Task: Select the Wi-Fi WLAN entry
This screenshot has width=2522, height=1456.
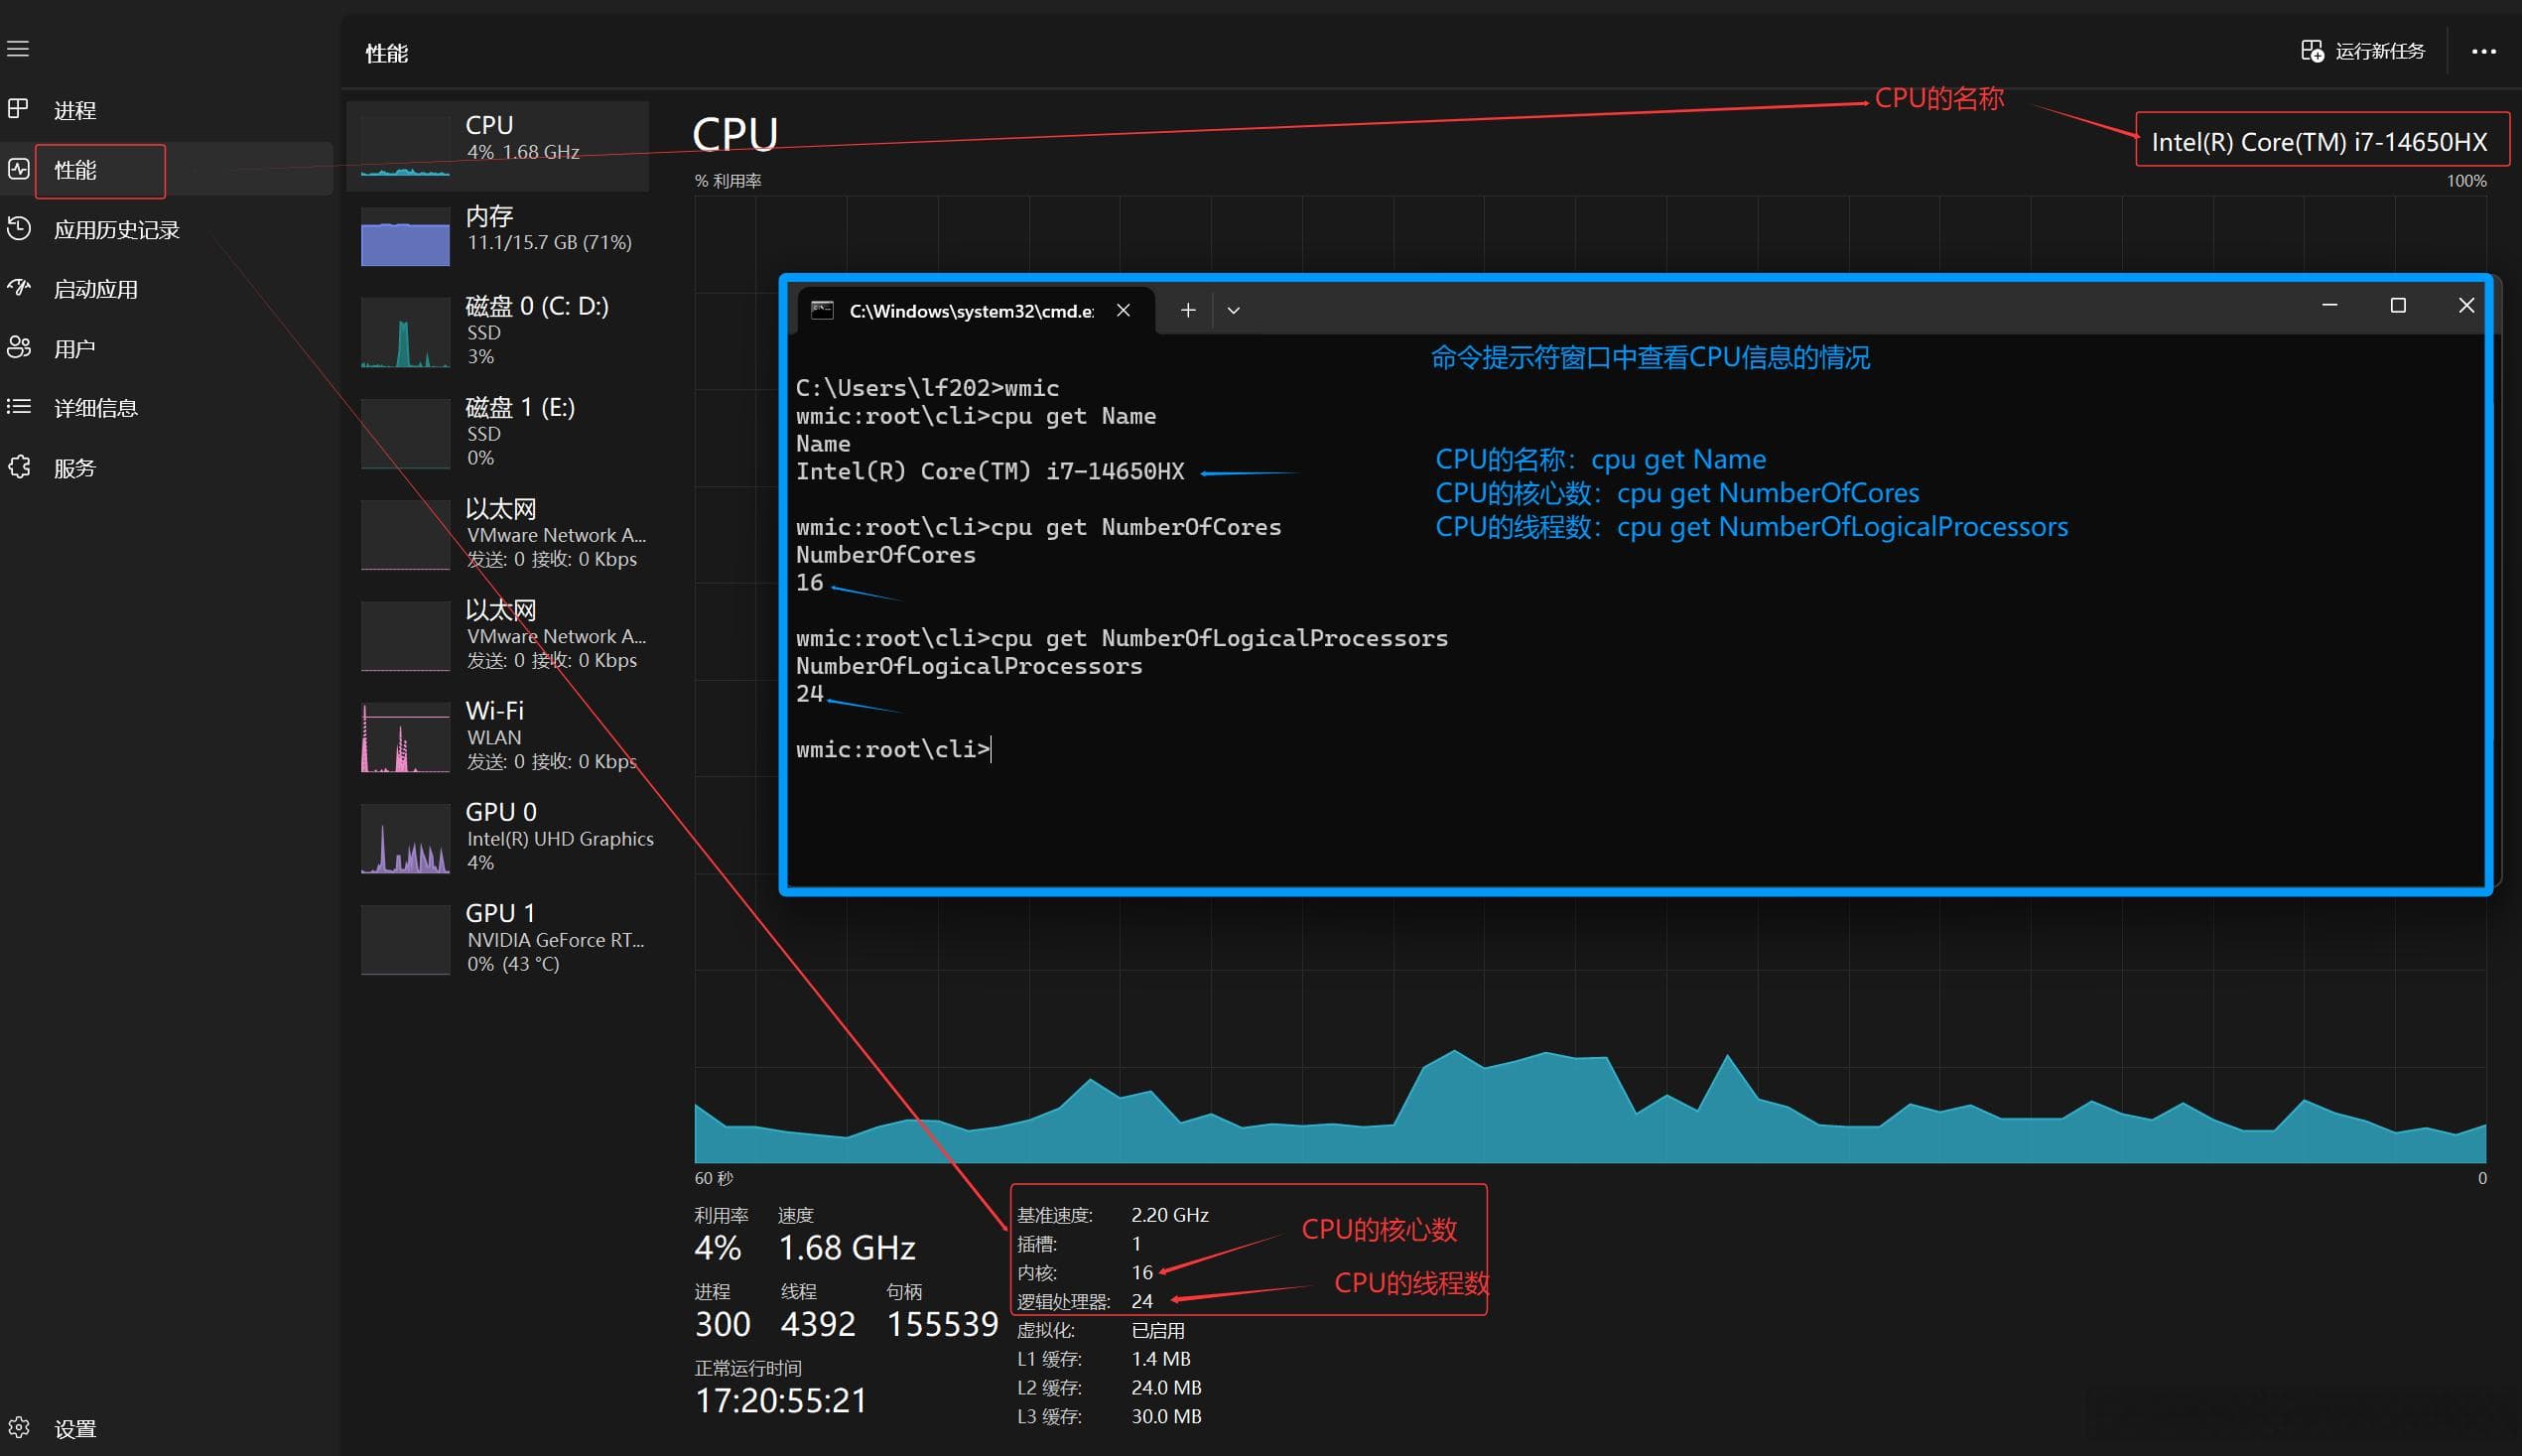Action: click(x=498, y=735)
